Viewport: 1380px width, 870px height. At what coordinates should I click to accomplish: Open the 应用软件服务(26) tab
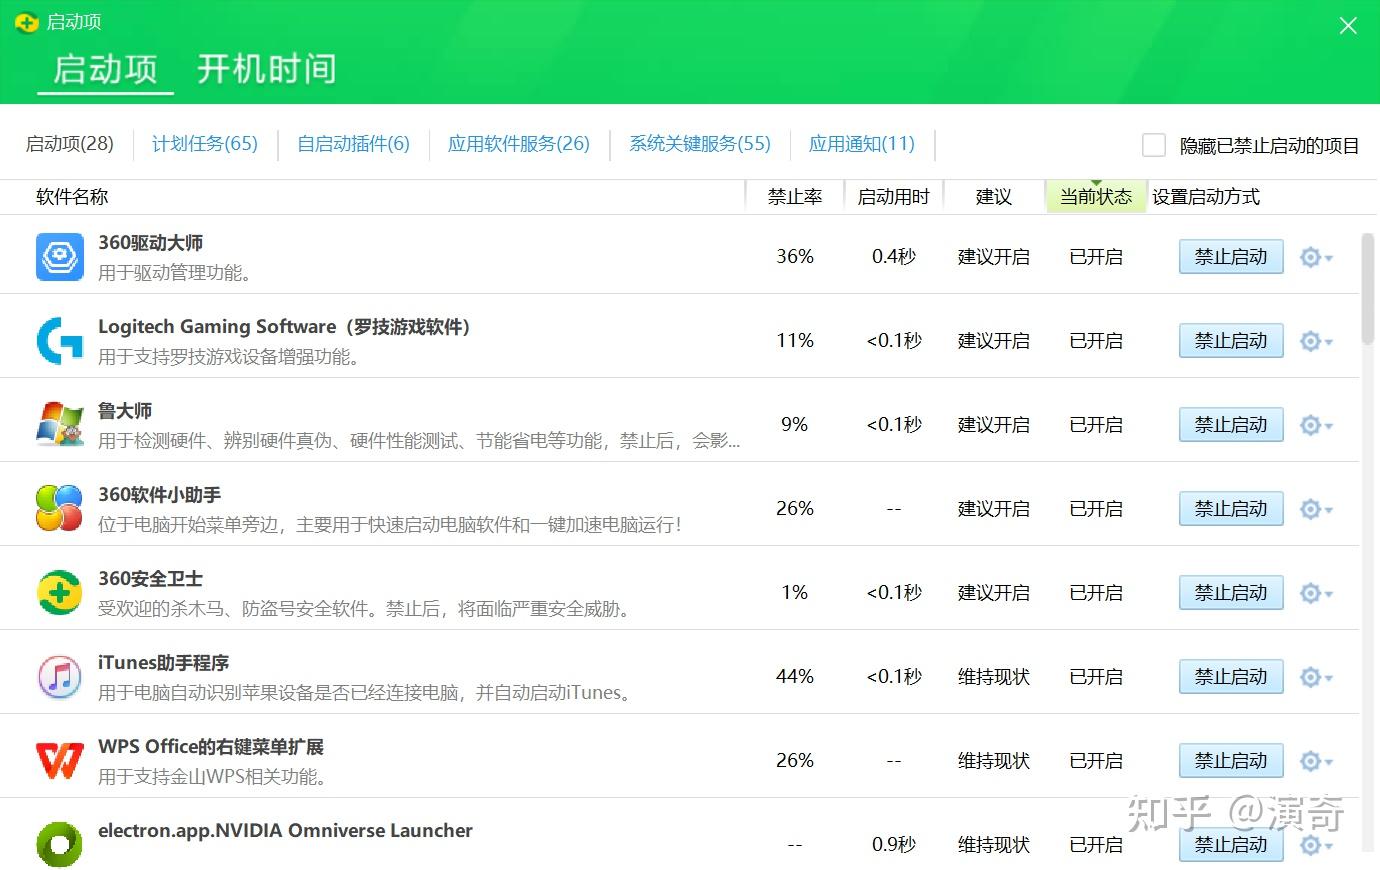click(x=519, y=144)
